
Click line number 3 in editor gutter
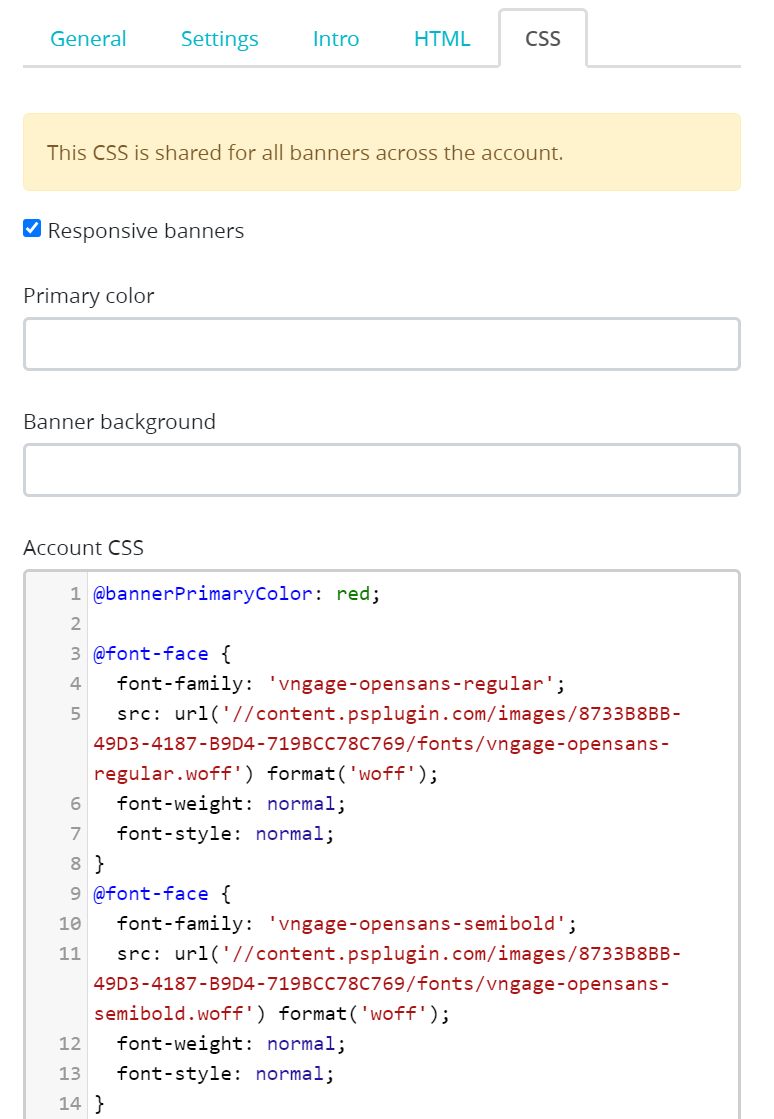click(x=75, y=654)
